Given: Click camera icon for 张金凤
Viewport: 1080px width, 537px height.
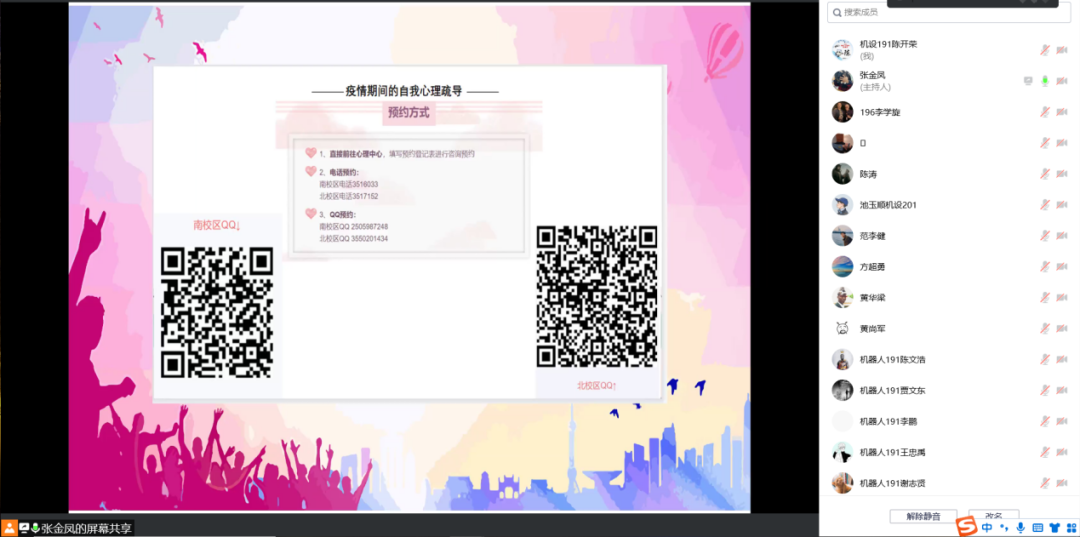Looking at the screenshot, I should tap(1061, 81).
